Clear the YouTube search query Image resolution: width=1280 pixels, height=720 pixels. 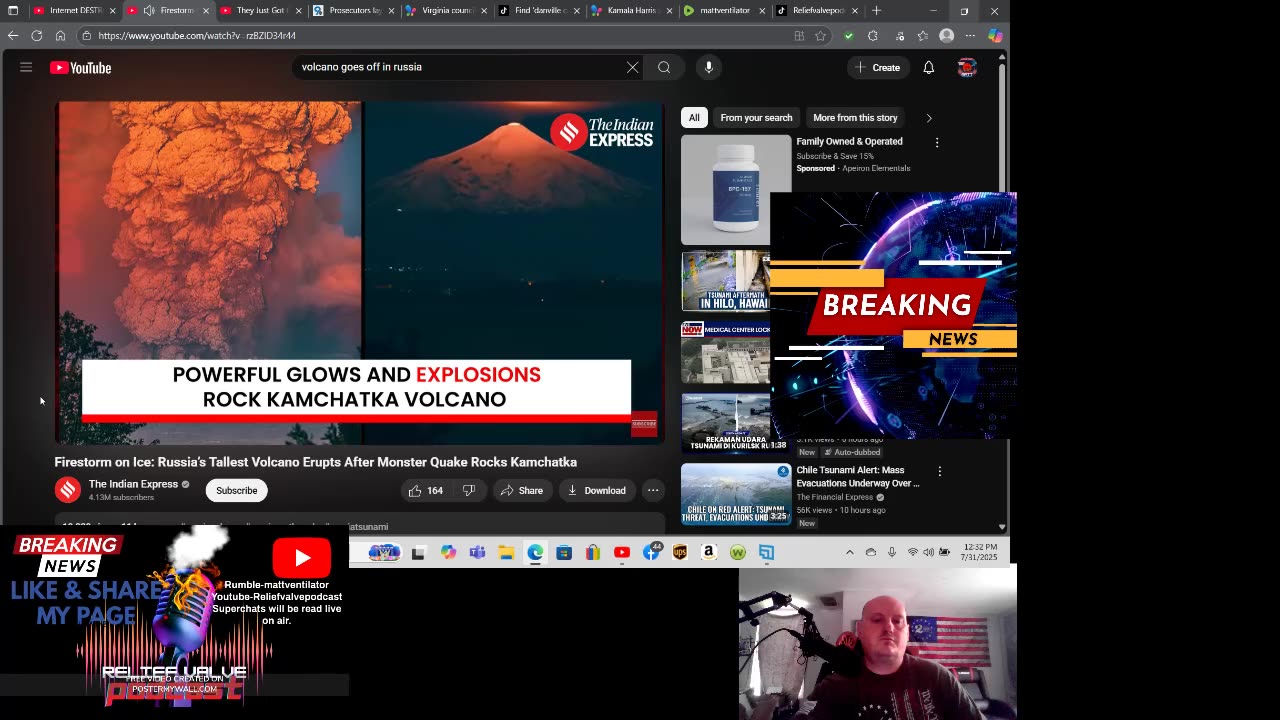coord(632,67)
